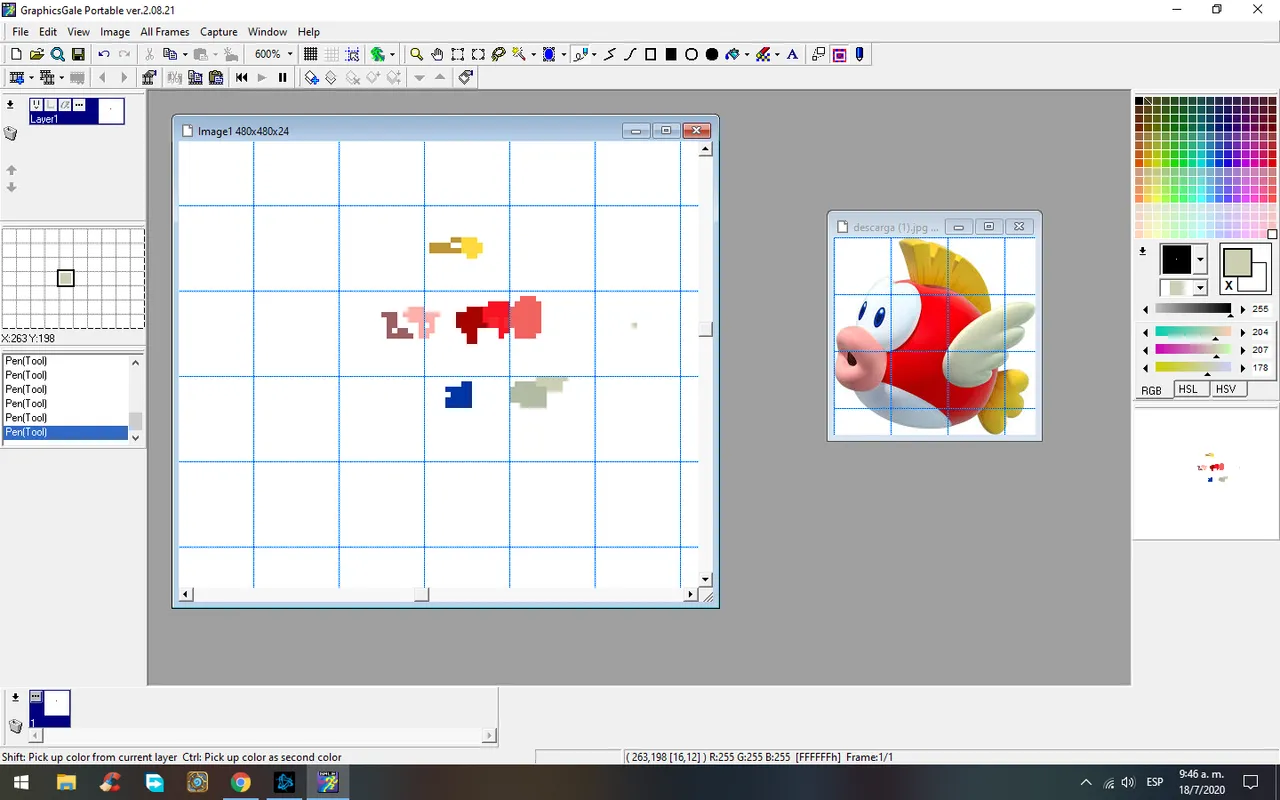
Task: Select the outlined rectangle tool
Action: [651, 54]
